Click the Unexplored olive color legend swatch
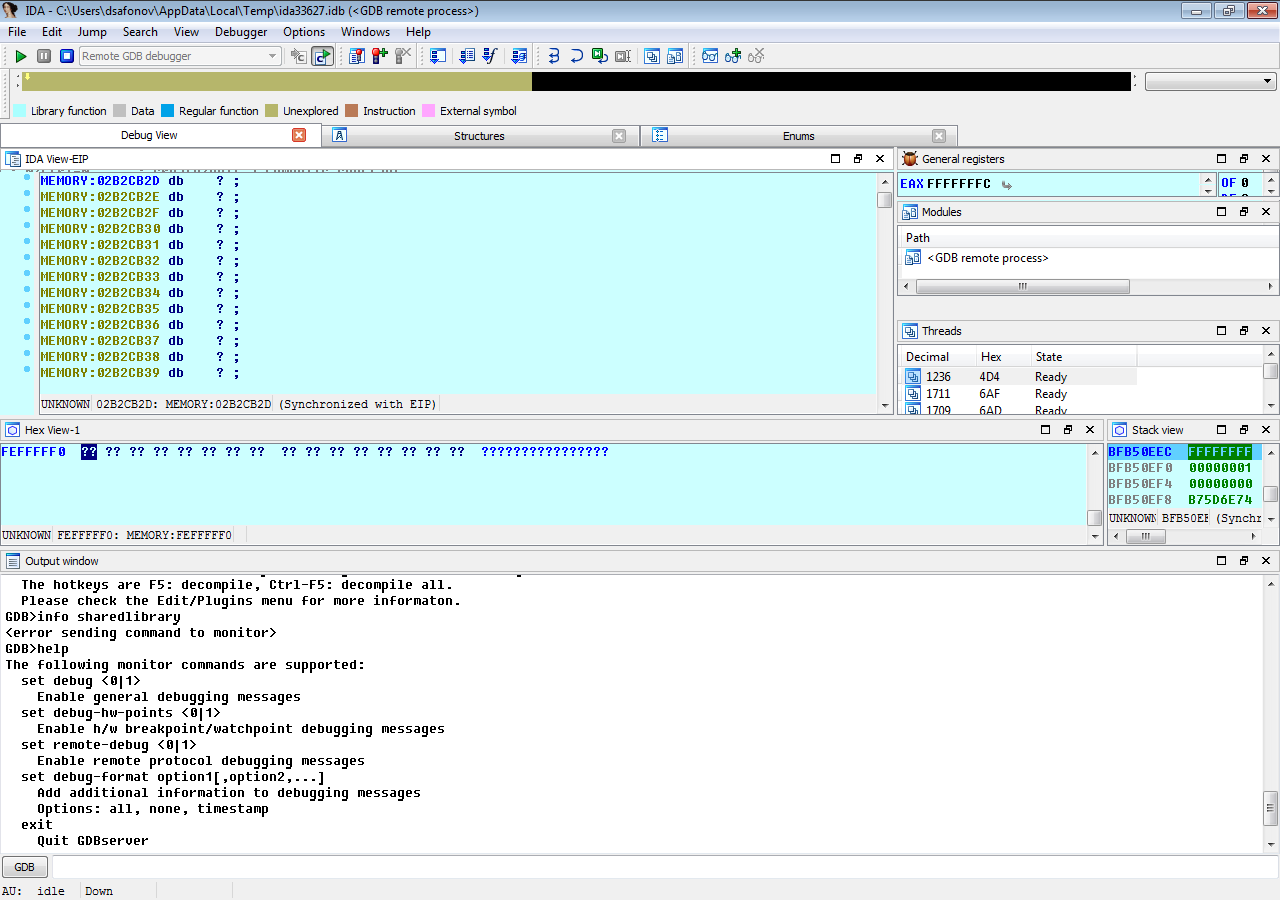The image size is (1280, 900). [x=270, y=111]
